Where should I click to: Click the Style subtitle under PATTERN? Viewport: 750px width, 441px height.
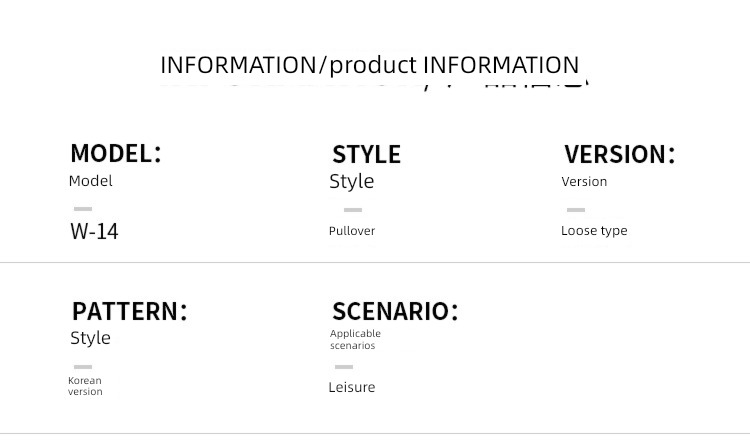point(90,339)
